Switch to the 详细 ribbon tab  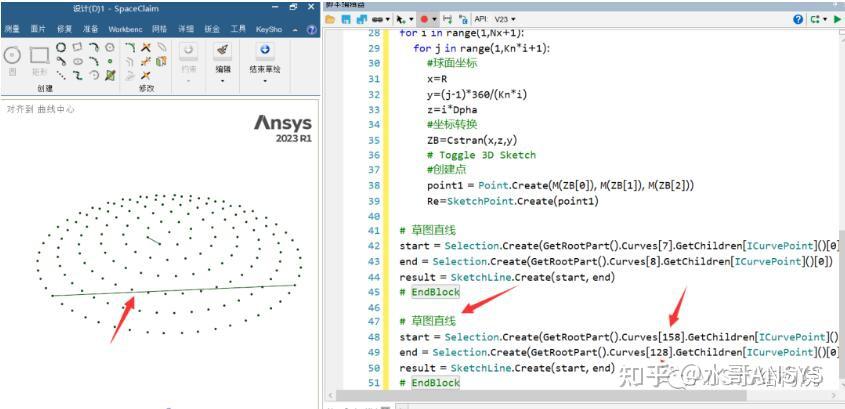(186, 30)
